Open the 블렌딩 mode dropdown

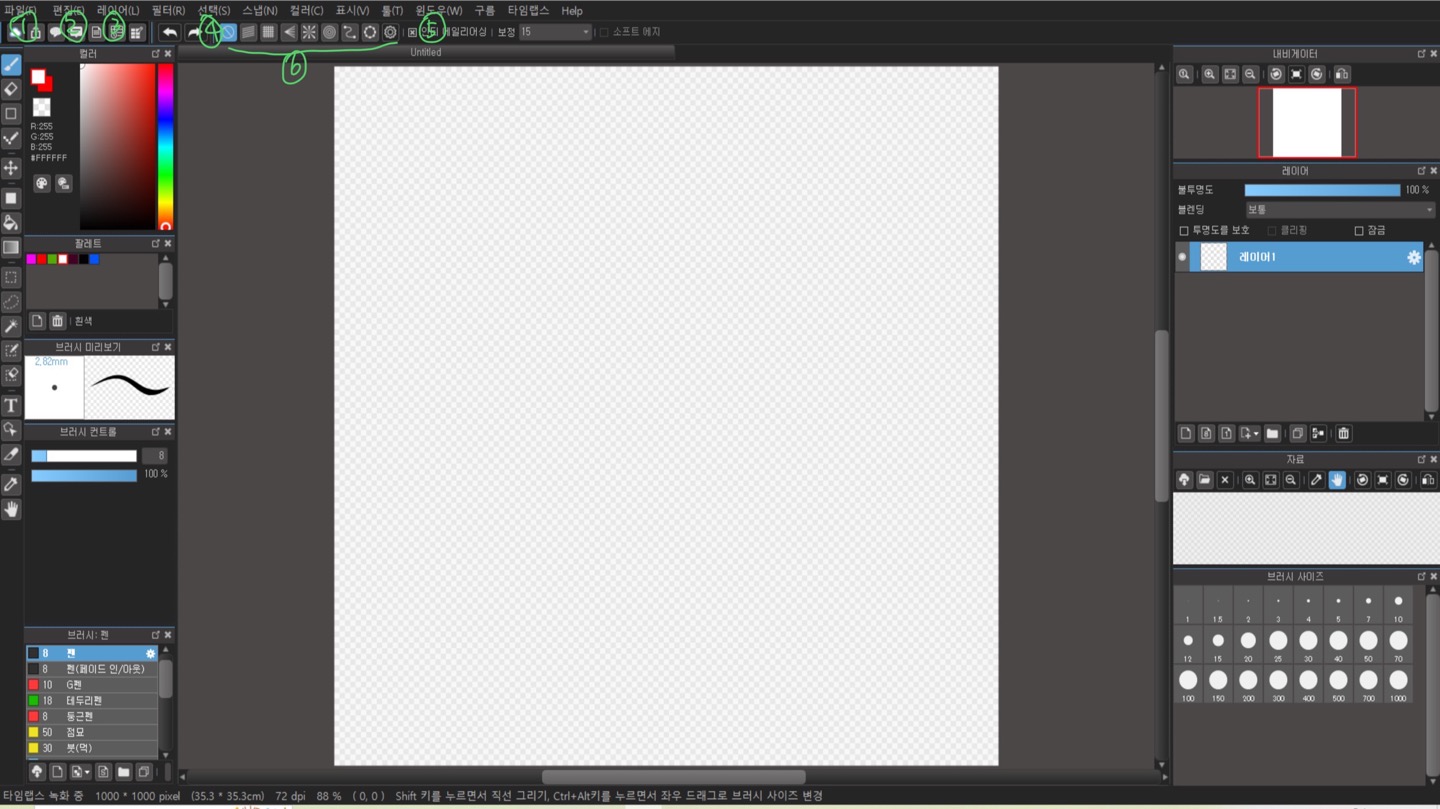point(1339,210)
